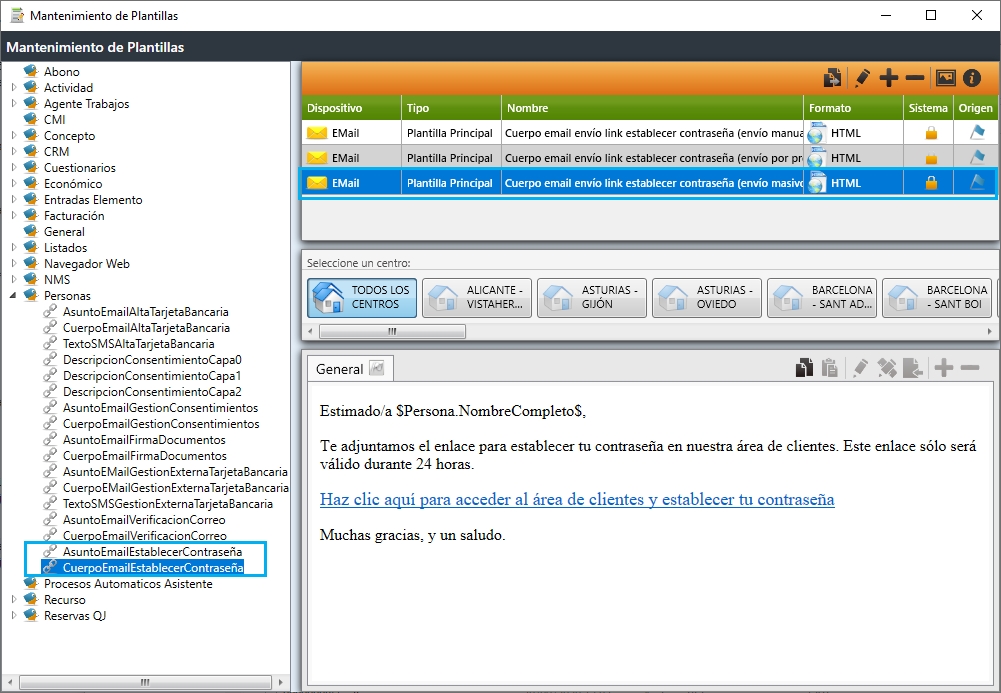The width and height of the screenshot is (1001, 693).
Task: Open the 'Haz clic aquí' password link
Action: coord(577,499)
